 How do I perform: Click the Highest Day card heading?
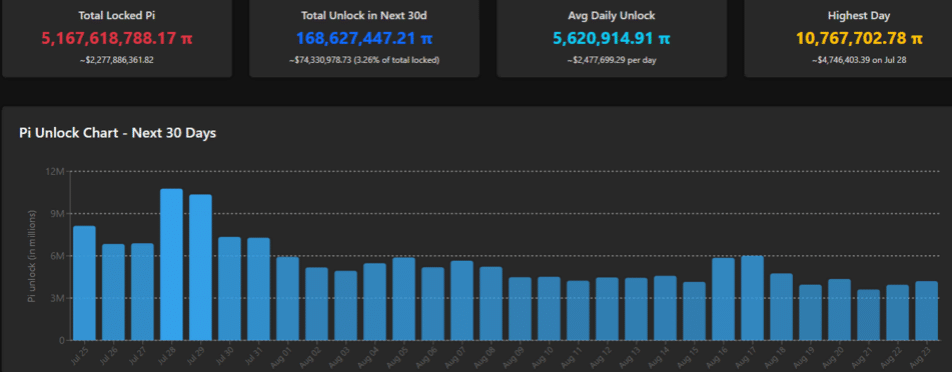pyautogui.click(x=859, y=15)
